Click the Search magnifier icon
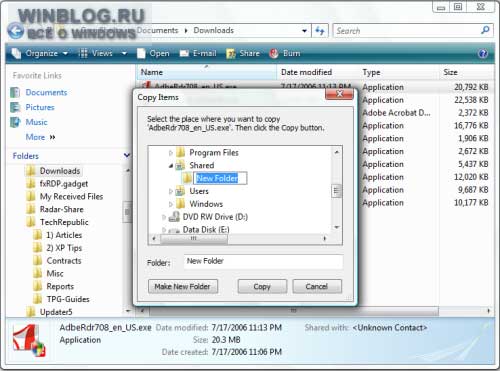Screen dimensions: 500x371 point(485,30)
